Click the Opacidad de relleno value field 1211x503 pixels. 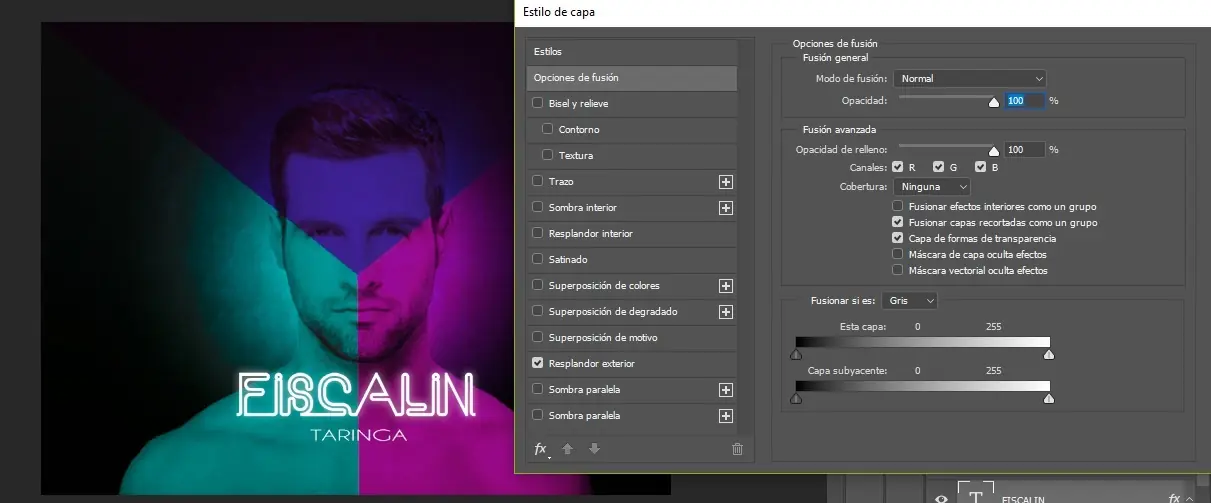click(1023, 149)
